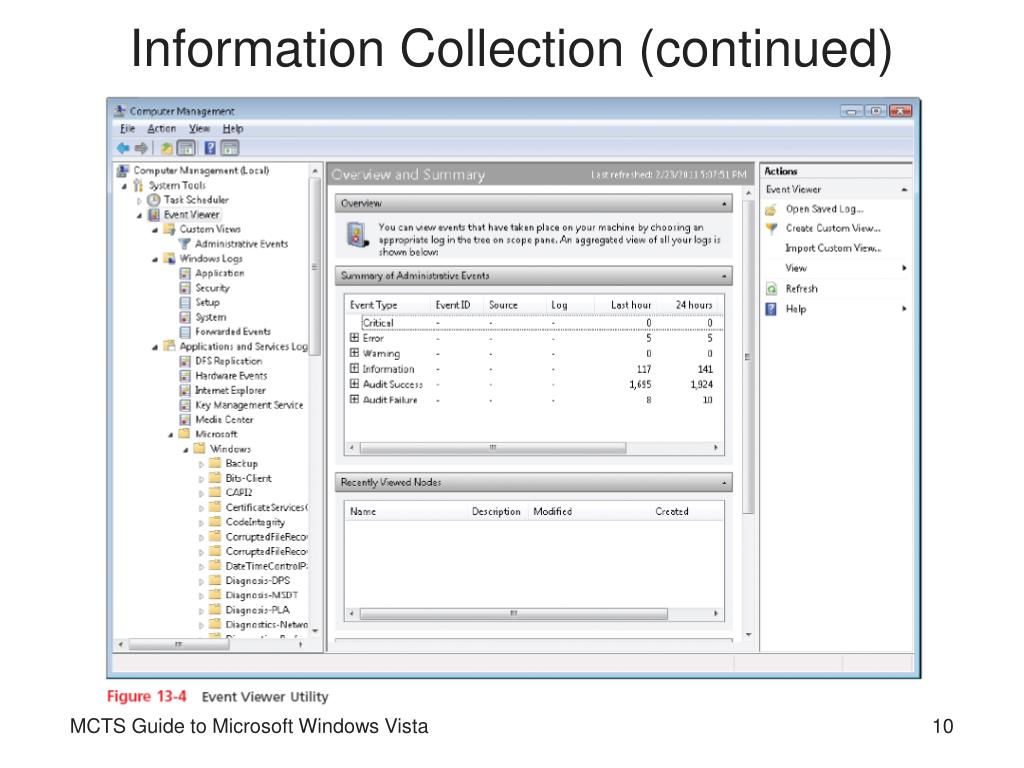Click the Modified column header
Viewport: 1024px width, 768px height.
pos(552,511)
